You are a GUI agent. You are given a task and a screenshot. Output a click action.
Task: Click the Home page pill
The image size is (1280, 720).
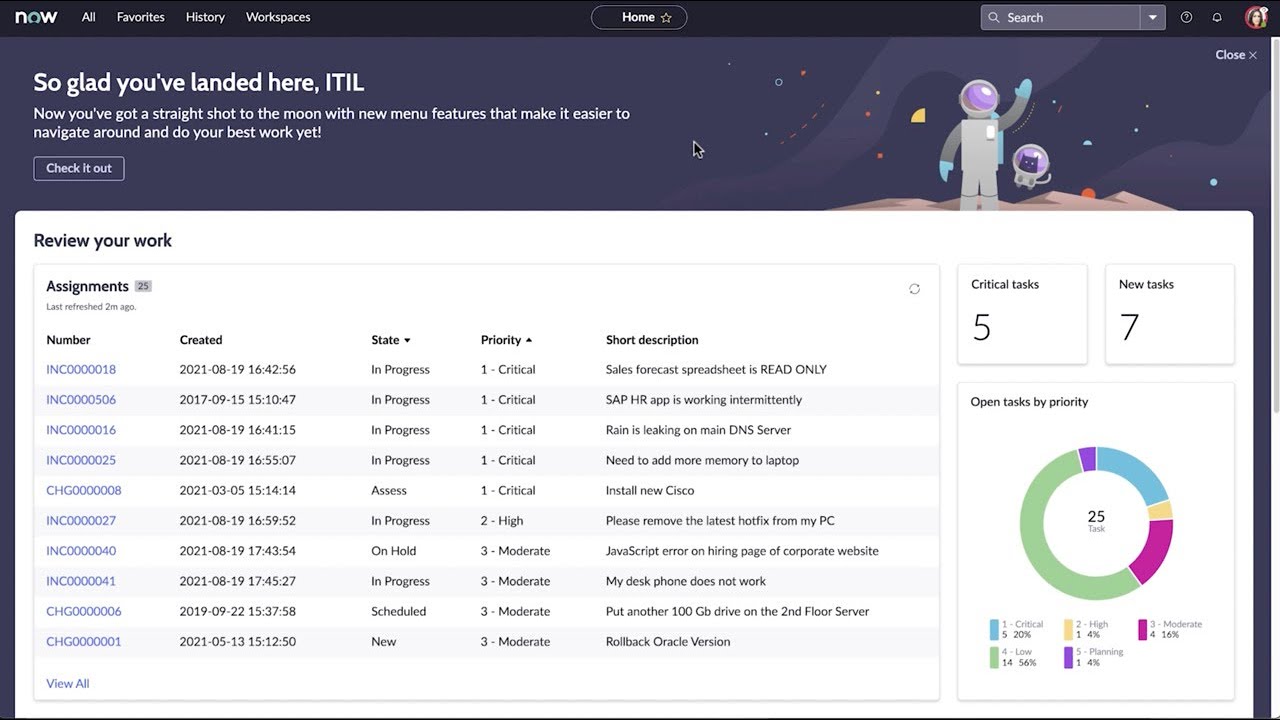(639, 17)
